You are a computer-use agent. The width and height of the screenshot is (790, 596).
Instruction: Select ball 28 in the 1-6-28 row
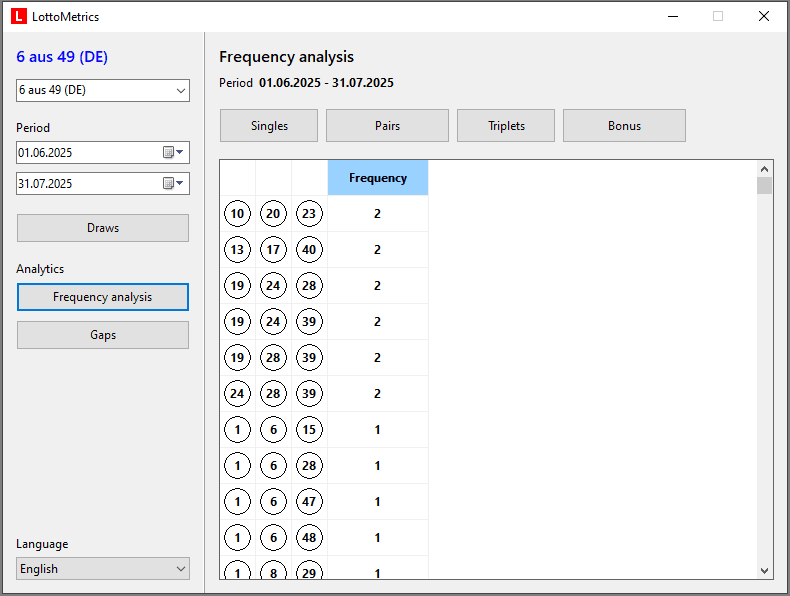pos(309,466)
